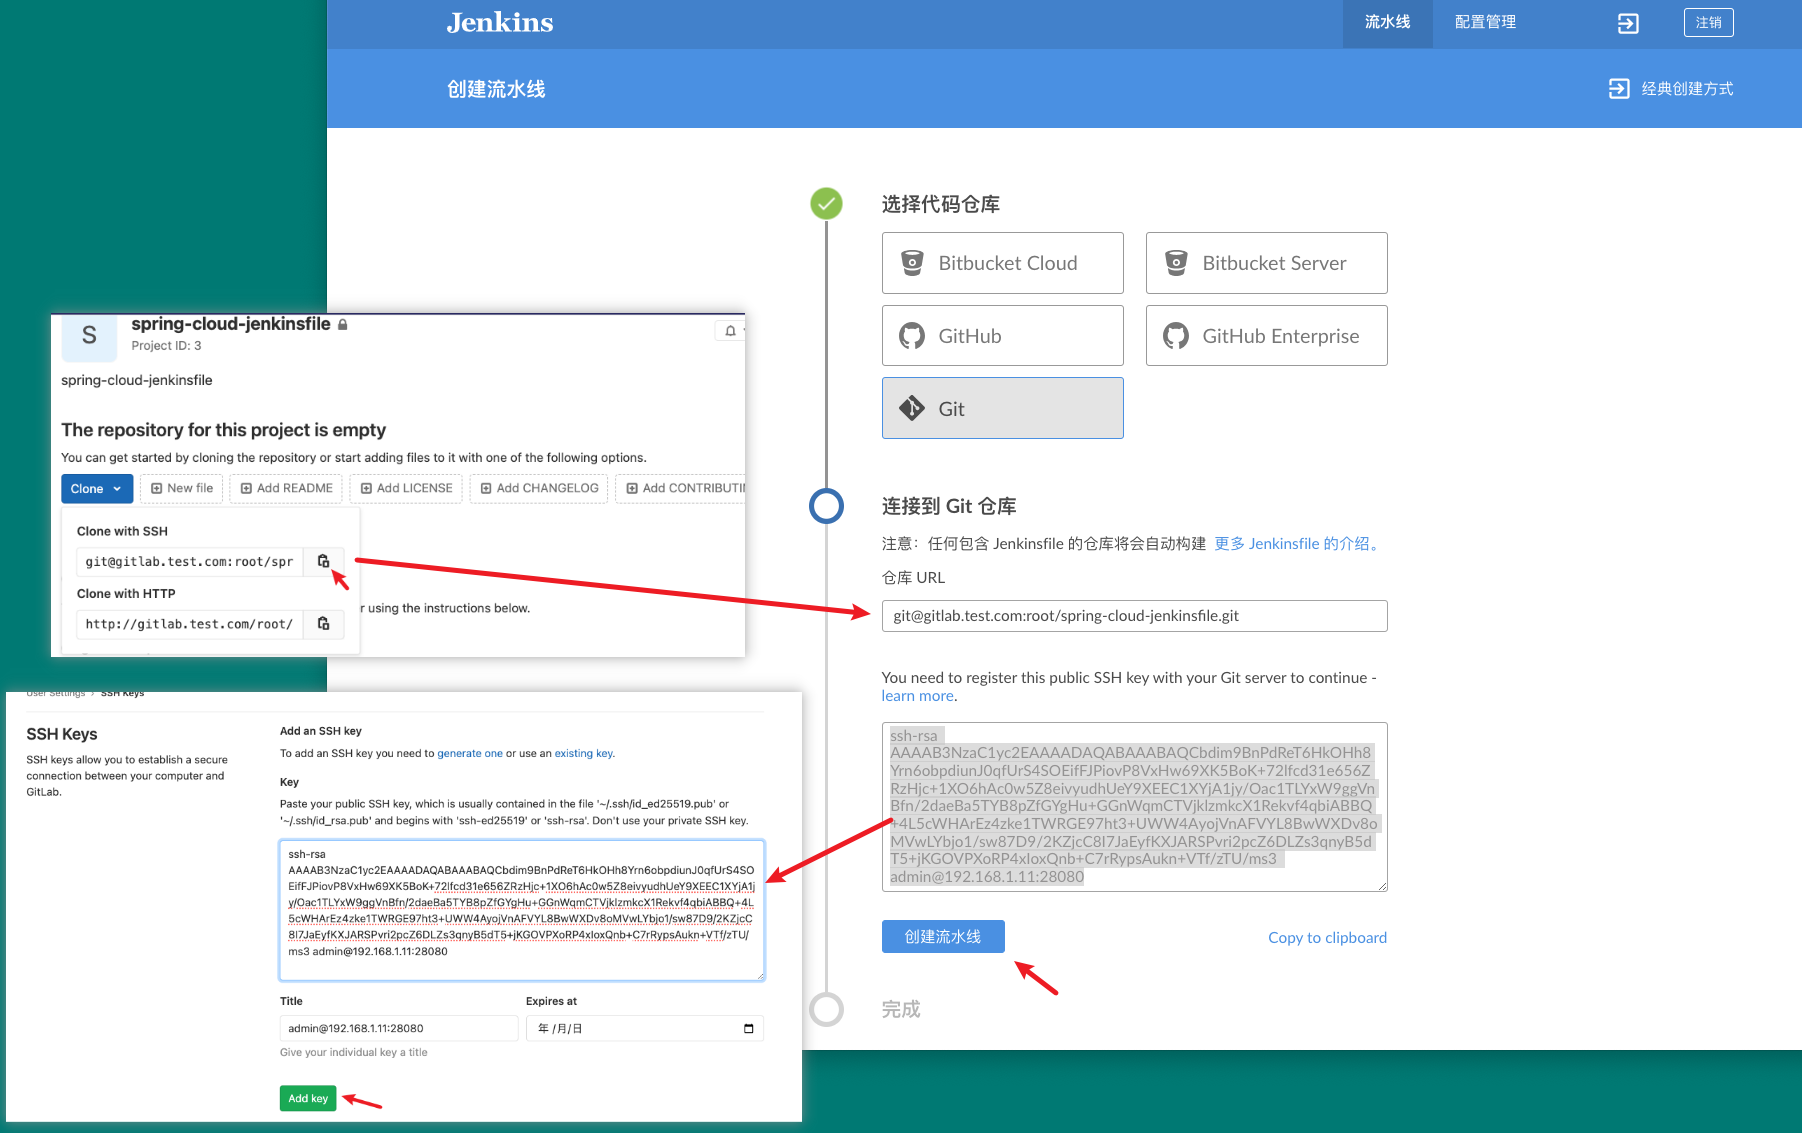Select GitHub Enterprise repository option
This screenshot has width=1802, height=1133.
[1266, 336]
